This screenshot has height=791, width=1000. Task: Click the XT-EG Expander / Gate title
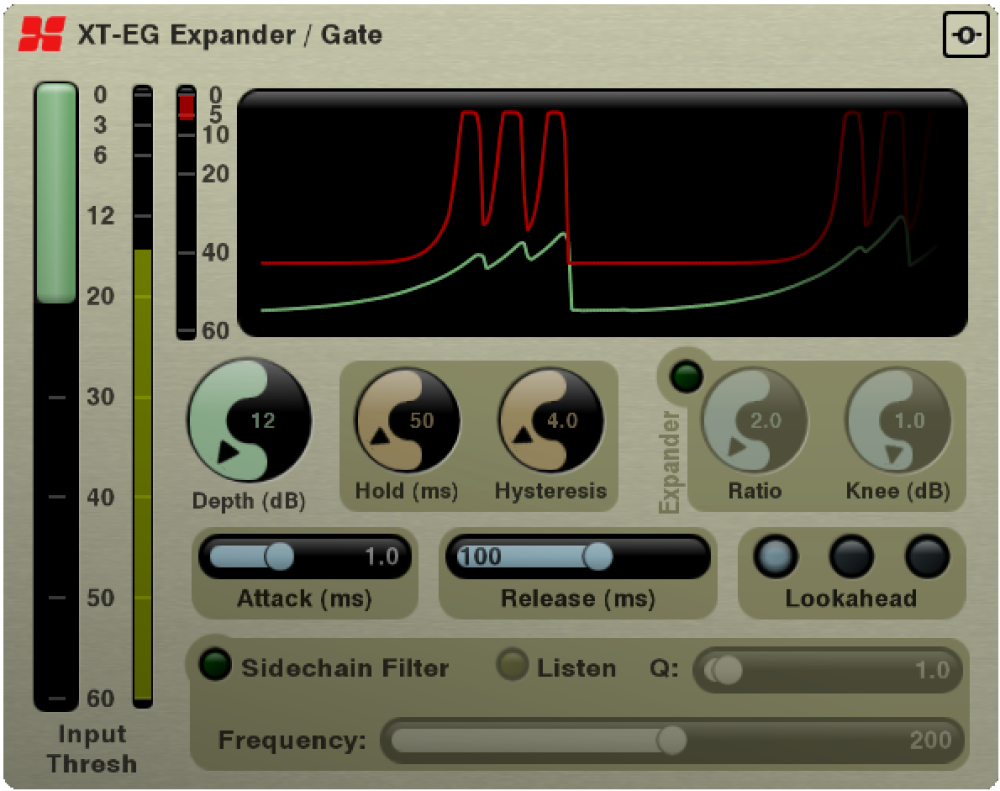pos(230,35)
